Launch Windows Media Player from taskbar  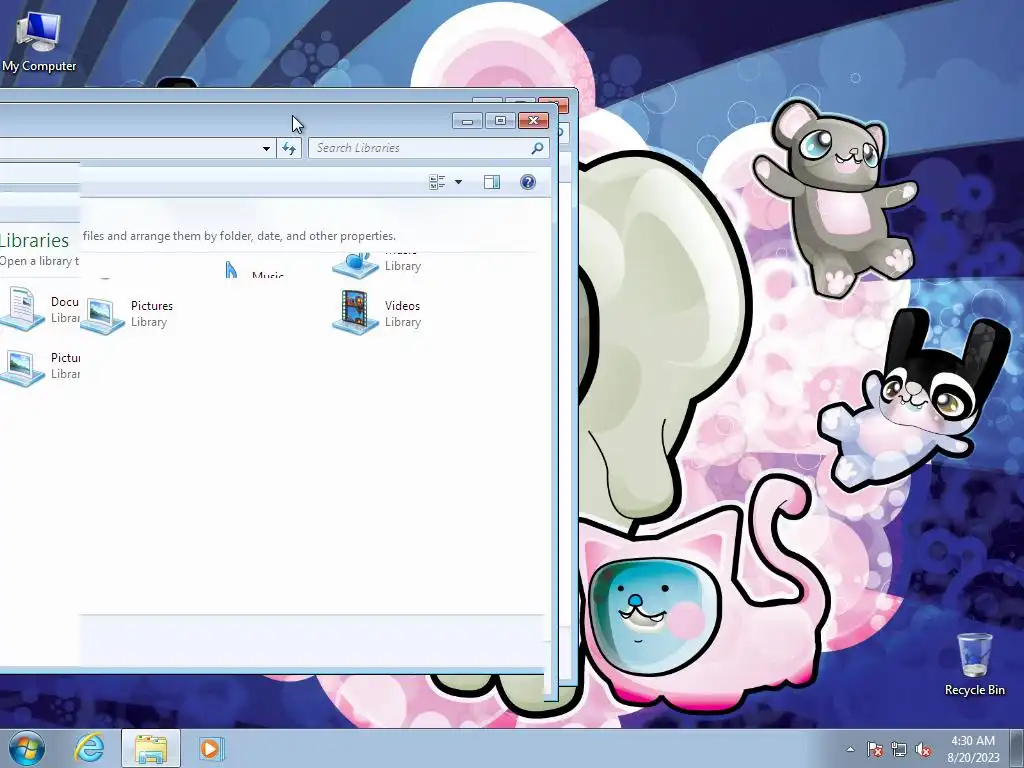click(211, 748)
